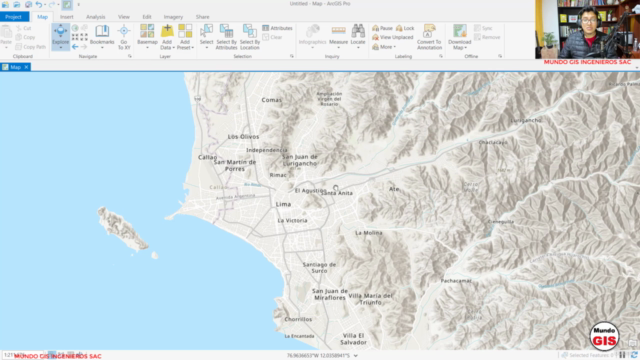Expand the Measure dropdown arrow
Screen dimensions: 640x360
pos(338,48)
